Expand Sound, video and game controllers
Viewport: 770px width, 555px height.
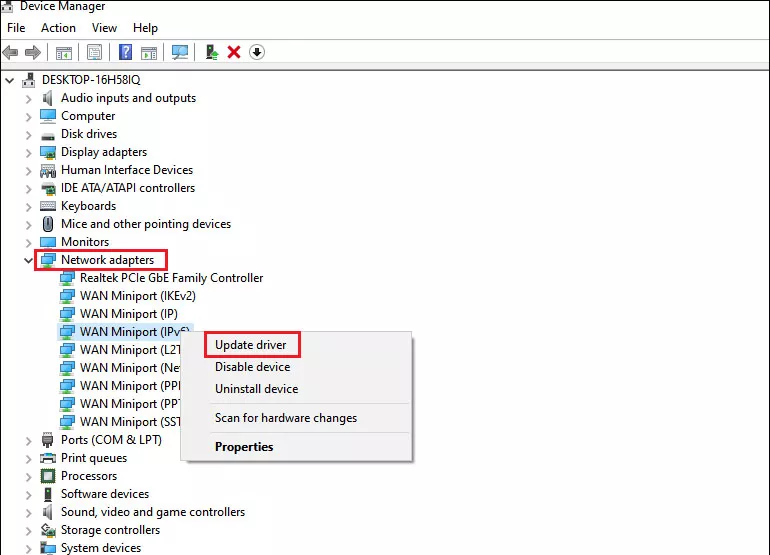[x=28, y=513]
